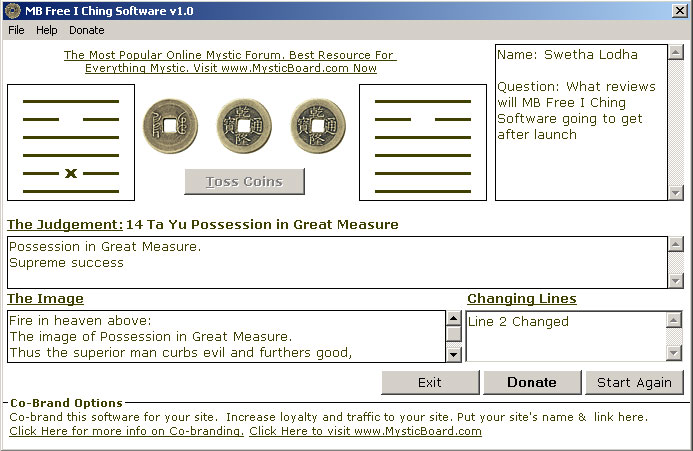Click up arrow of The Image scrollbar

(x=454, y=318)
